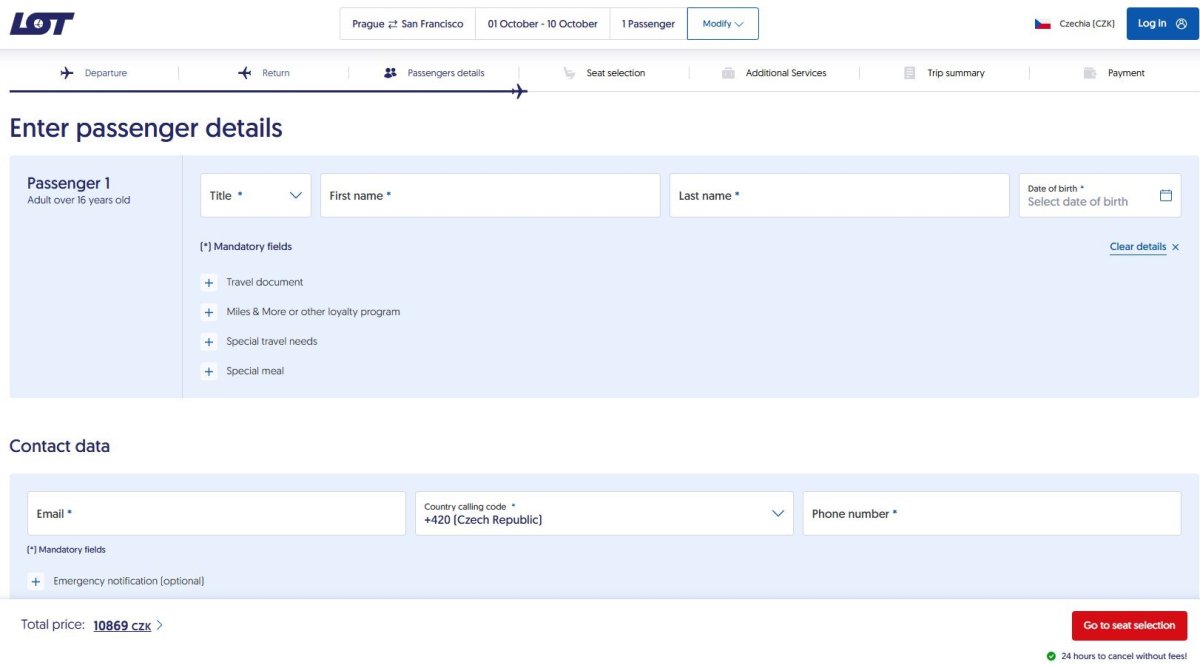The width and height of the screenshot is (1200, 668).
Task: Click the Passengers details people icon
Action: (390, 73)
